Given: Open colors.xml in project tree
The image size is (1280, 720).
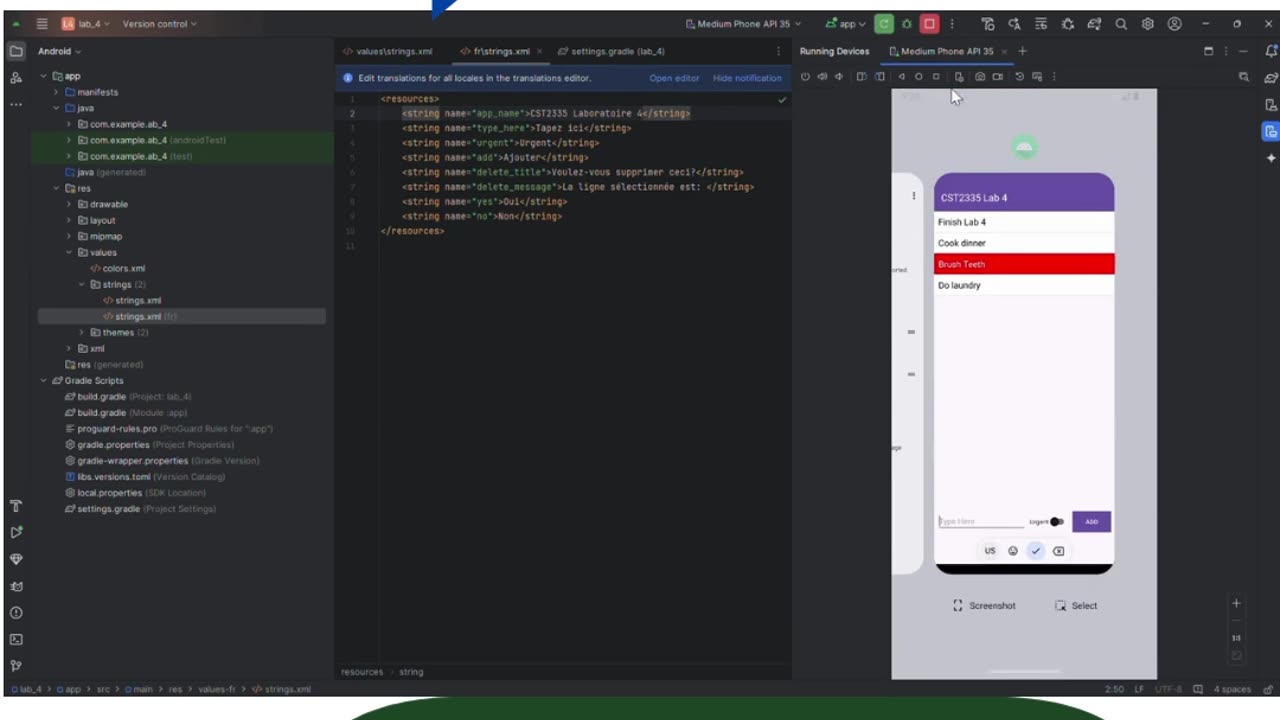Looking at the screenshot, I should point(117,268).
